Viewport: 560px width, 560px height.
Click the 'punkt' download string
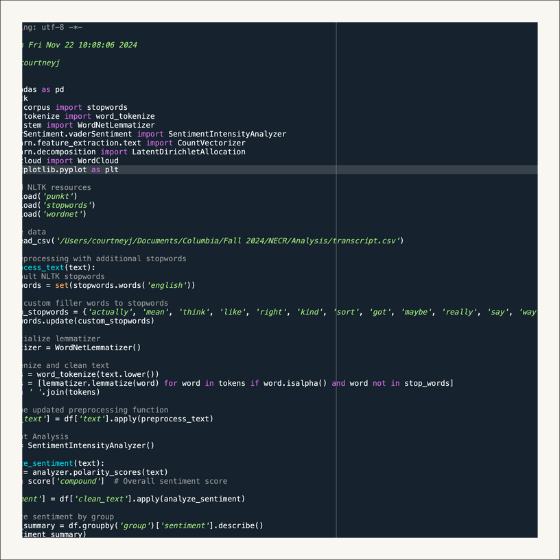(58, 196)
